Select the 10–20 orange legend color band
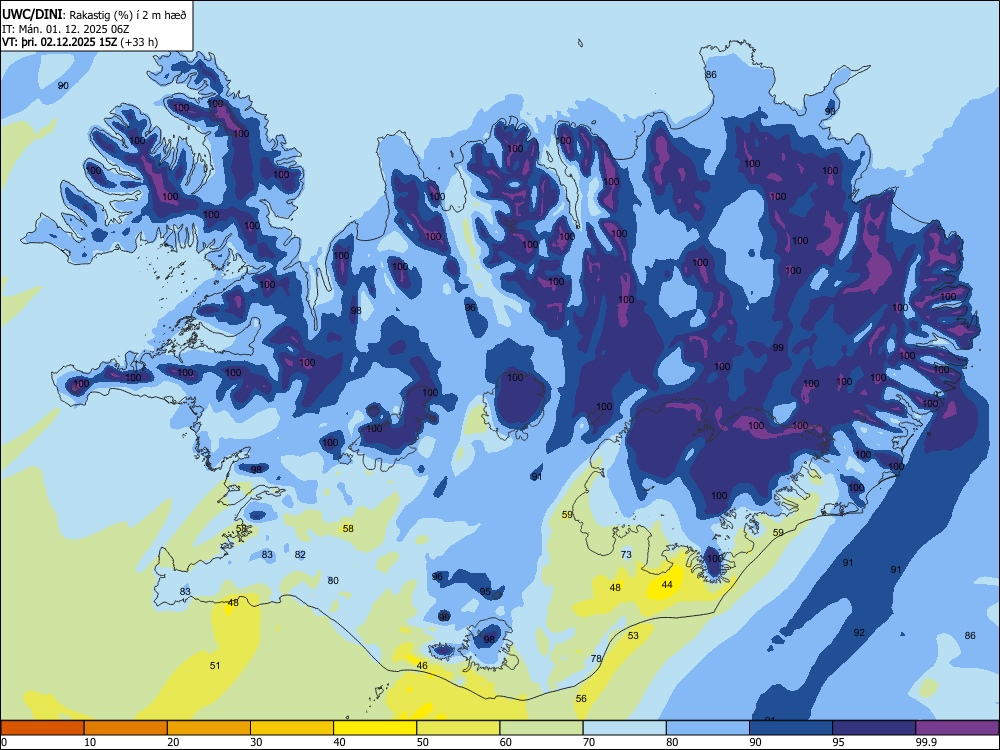The height and width of the screenshot is (750, 1000). (126, 728)
